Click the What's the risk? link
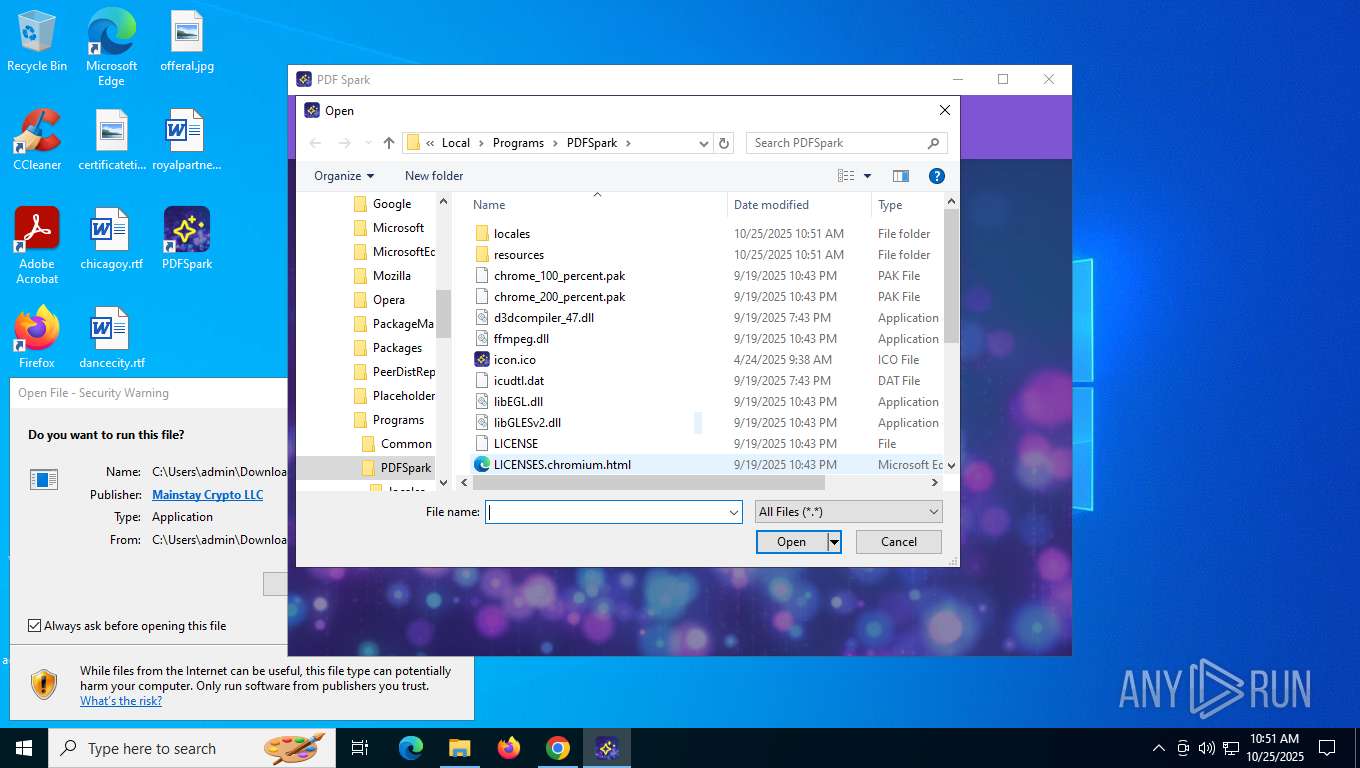The height and width of the screenshot is (768, 1360). tap(121, 701)
